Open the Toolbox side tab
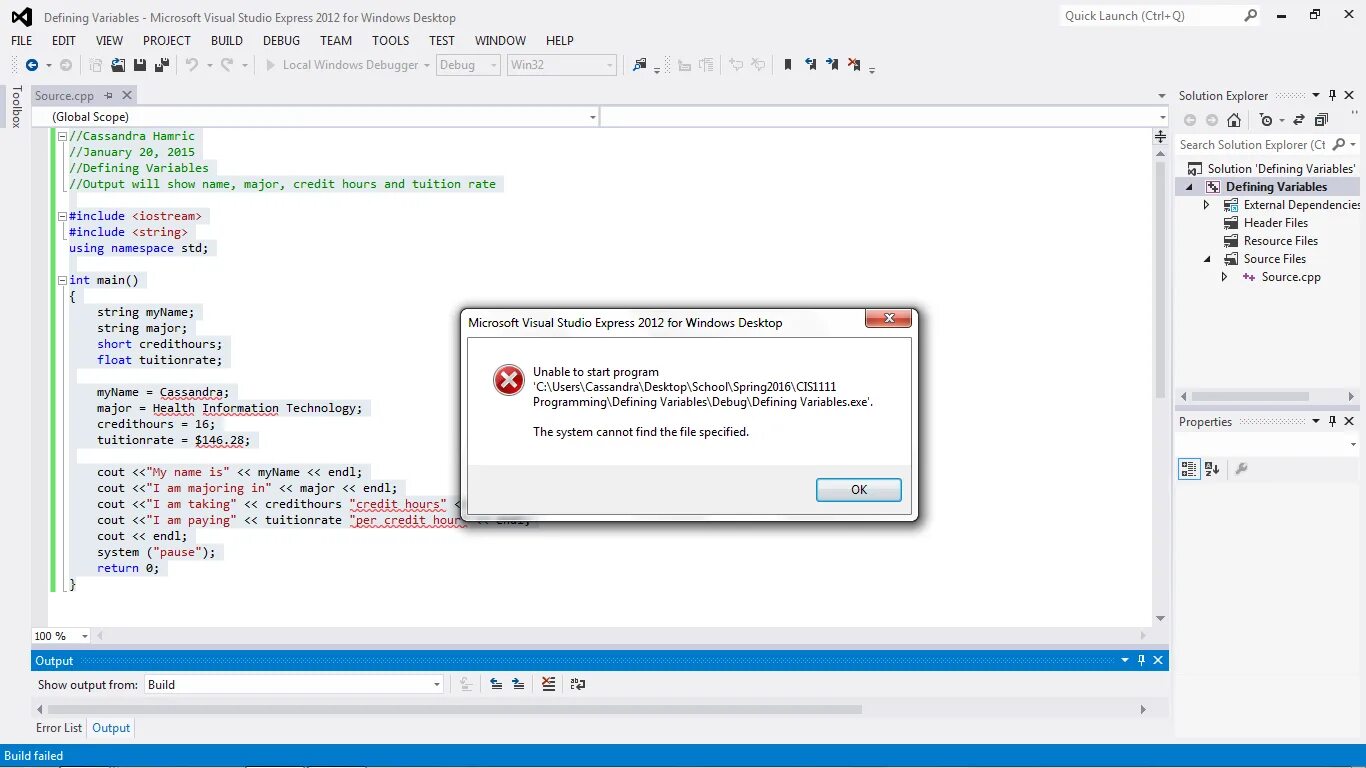 16,107
